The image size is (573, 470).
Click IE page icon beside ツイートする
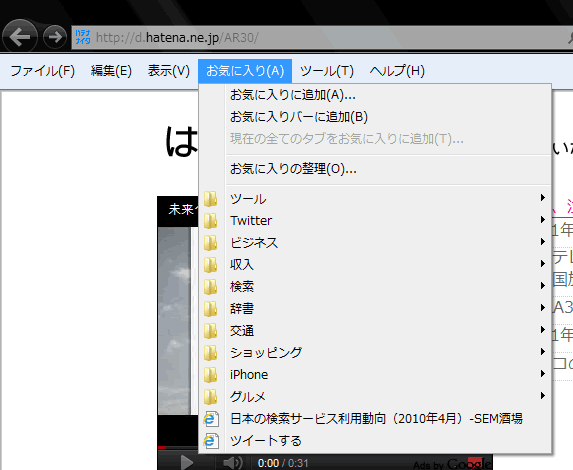211,441
